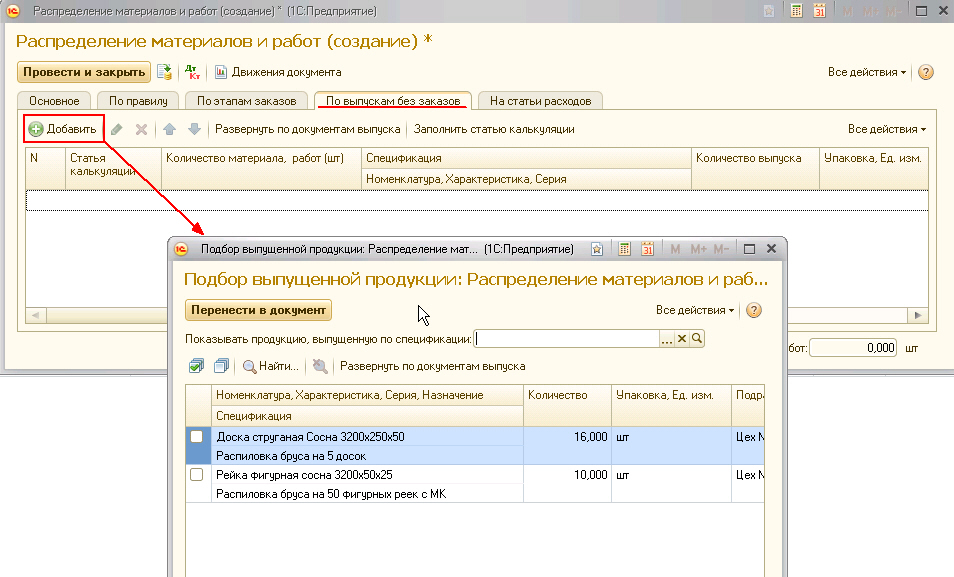Click the move row down arrow icon
The image size is (954, 577).
(x=194, y=129)
